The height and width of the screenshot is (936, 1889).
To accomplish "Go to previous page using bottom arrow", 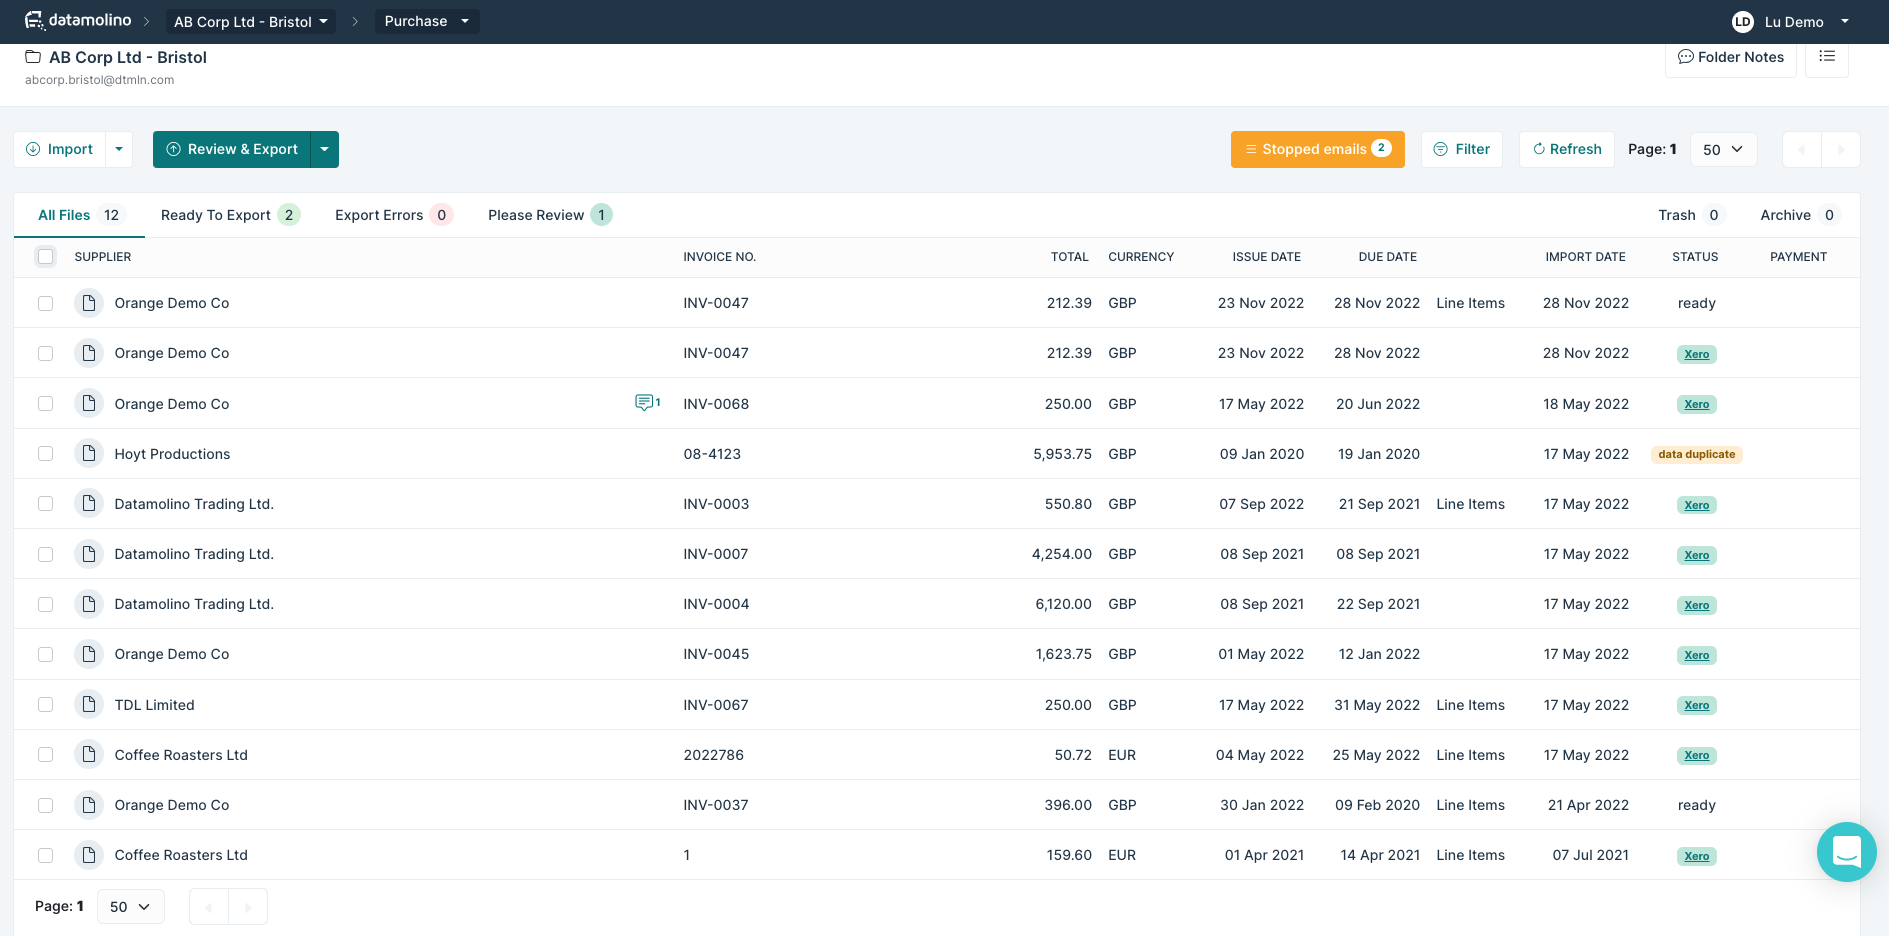I will point(209,907).
